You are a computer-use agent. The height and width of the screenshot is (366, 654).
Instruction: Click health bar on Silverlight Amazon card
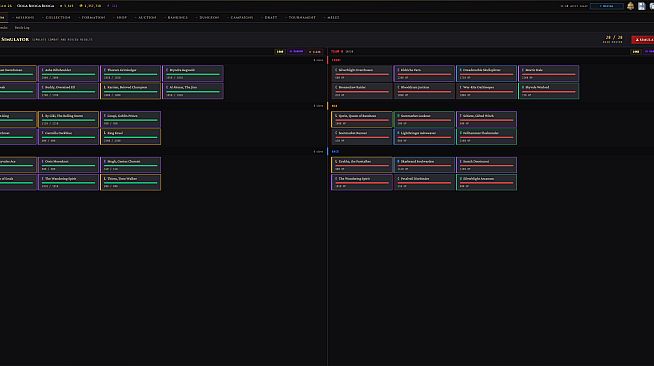486,183
